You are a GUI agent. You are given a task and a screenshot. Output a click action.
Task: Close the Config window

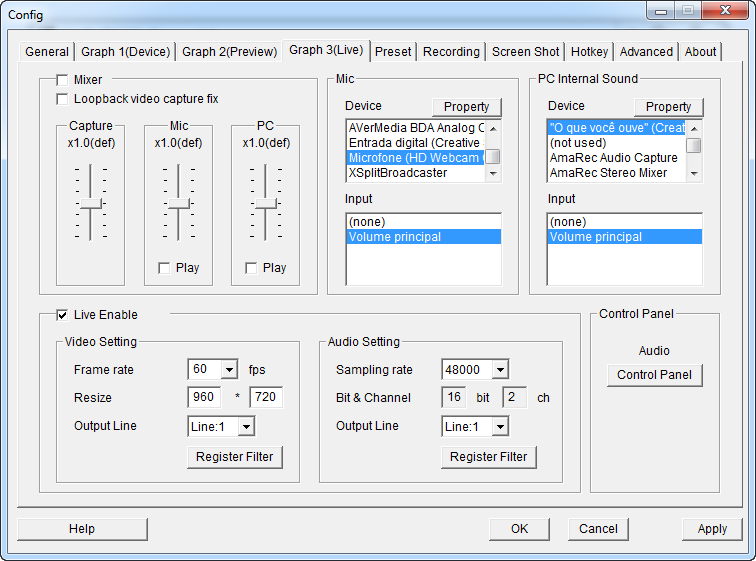point(726,10)
